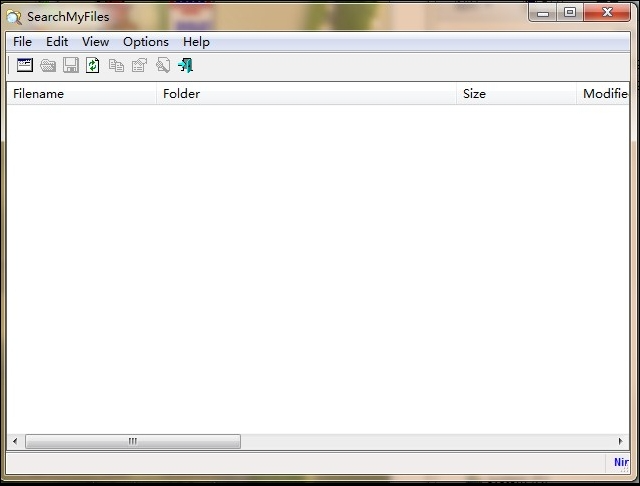The height and width of the screenshot is (486, 640).
Task: Click the green Refresh toolbar icon
Action: (x=93, y=65)
